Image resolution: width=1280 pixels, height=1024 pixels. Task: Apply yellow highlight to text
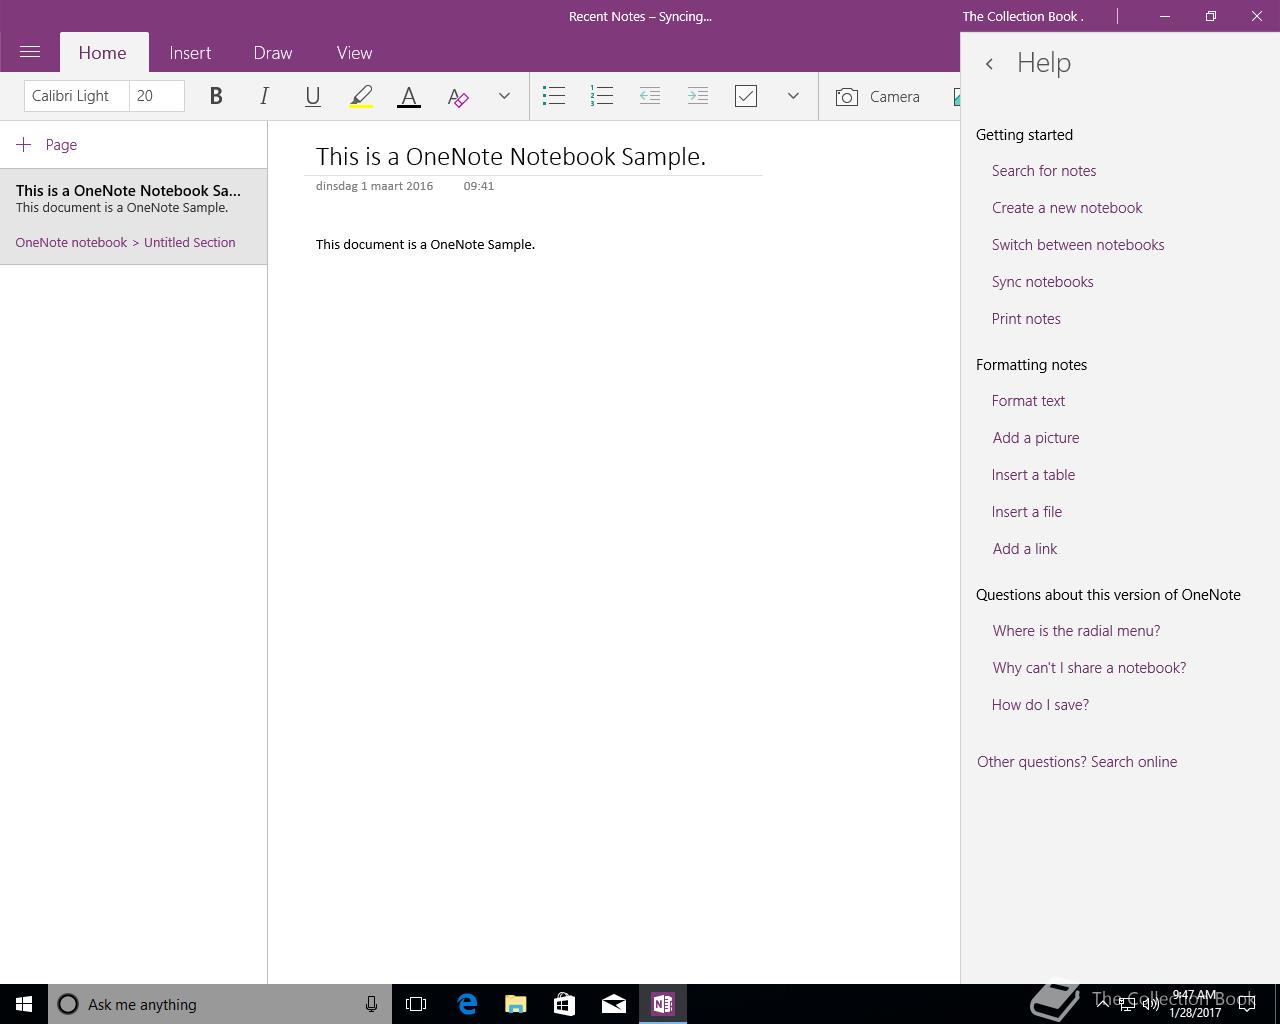coord(361,96)
